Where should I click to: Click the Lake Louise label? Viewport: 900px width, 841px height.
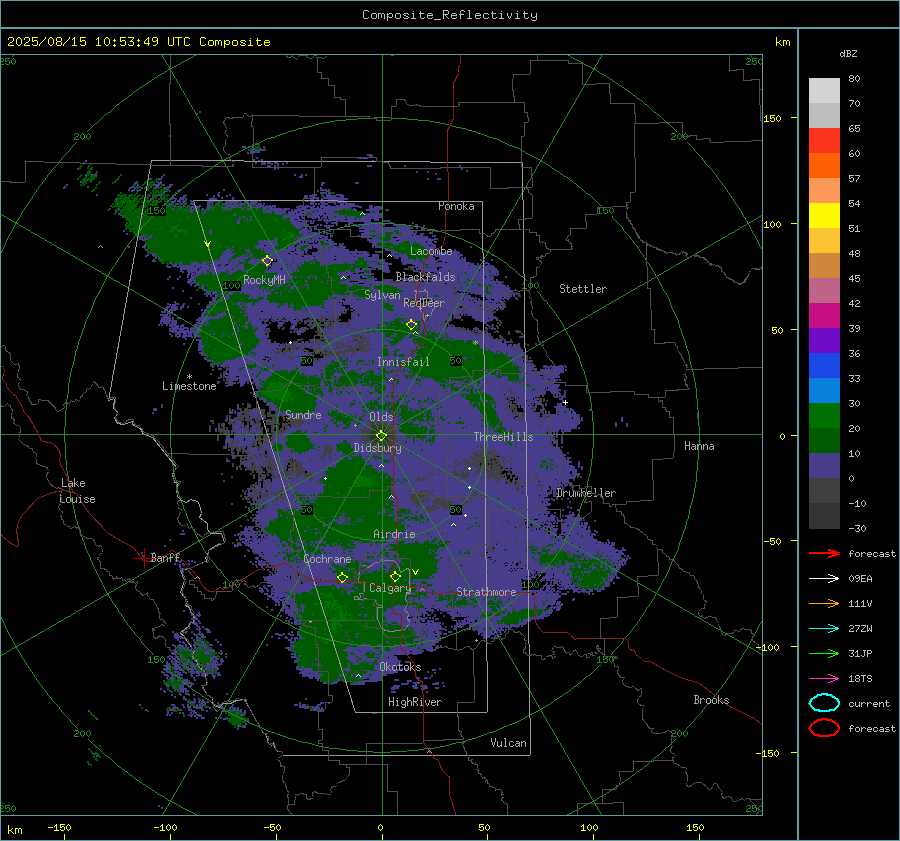point(77,491)
